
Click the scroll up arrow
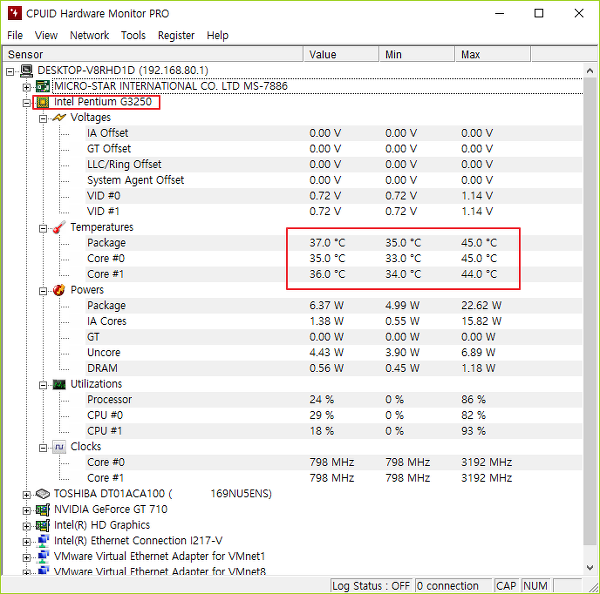click(590, 71)
